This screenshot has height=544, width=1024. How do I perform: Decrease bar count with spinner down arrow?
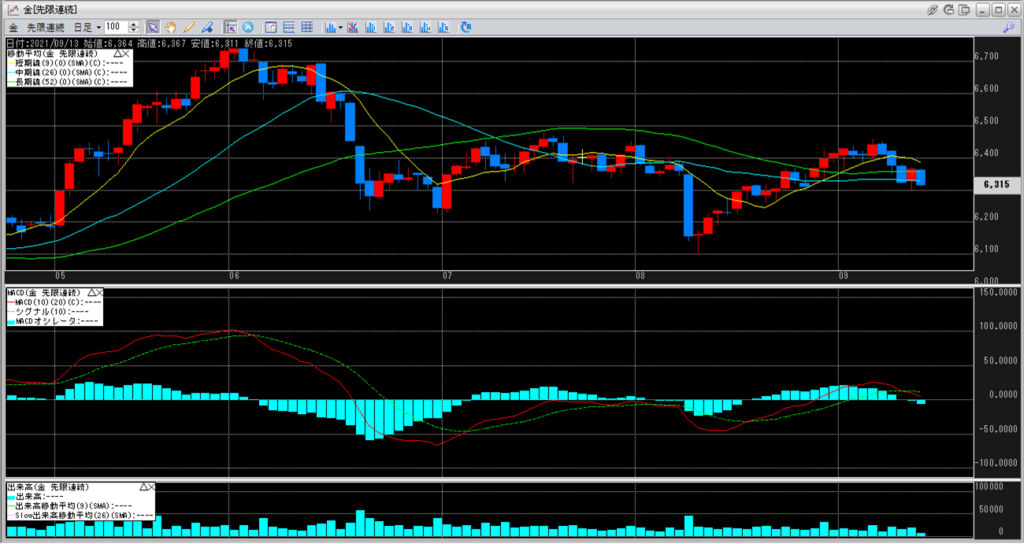(x=134, y=30)
